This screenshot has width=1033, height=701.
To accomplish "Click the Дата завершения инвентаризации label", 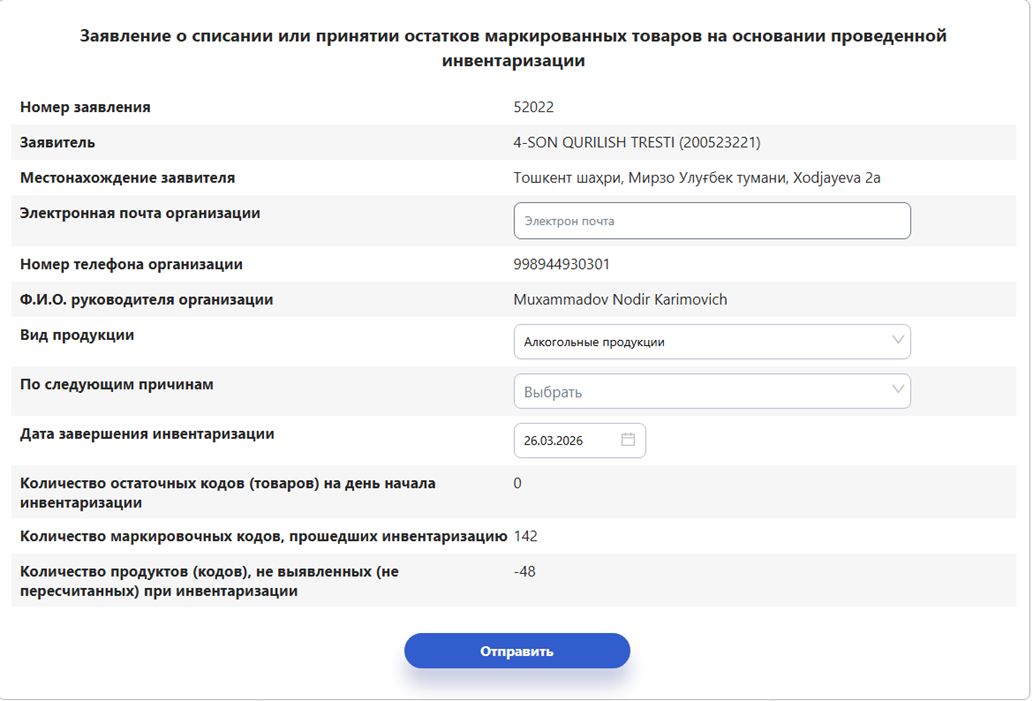I will [x=147, y=434].
